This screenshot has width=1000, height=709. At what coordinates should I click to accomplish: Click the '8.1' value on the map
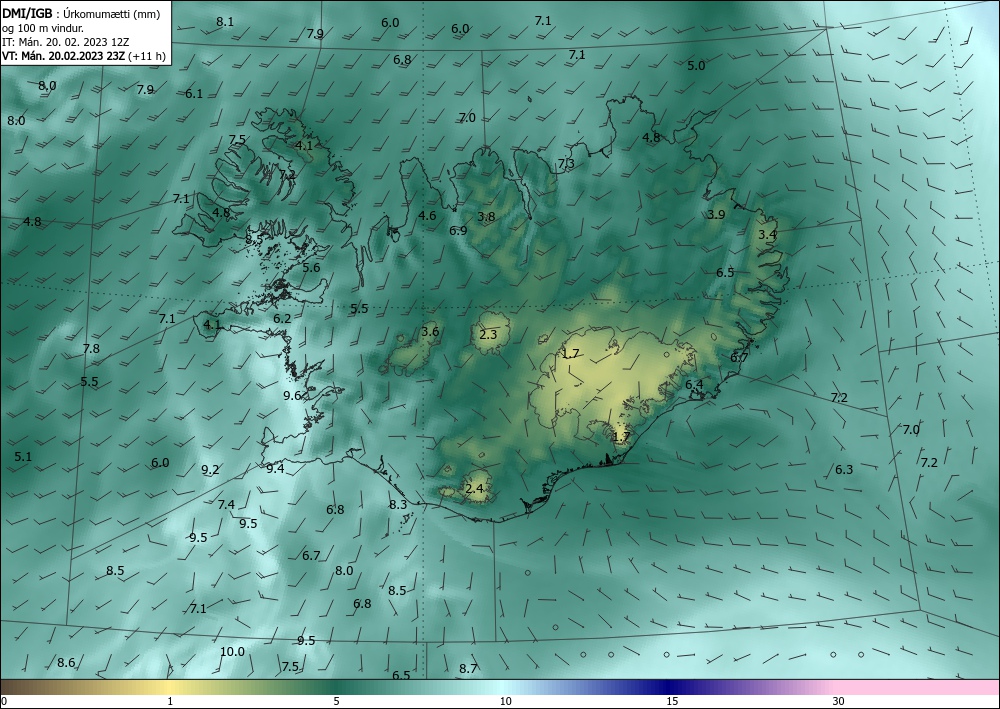[224, 22]
